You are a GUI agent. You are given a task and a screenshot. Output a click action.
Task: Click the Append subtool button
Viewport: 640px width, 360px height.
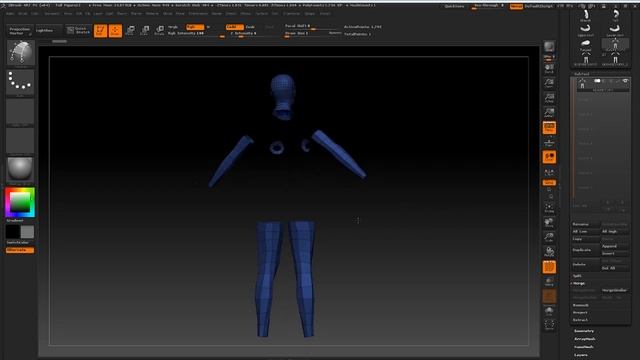[615, 246]
